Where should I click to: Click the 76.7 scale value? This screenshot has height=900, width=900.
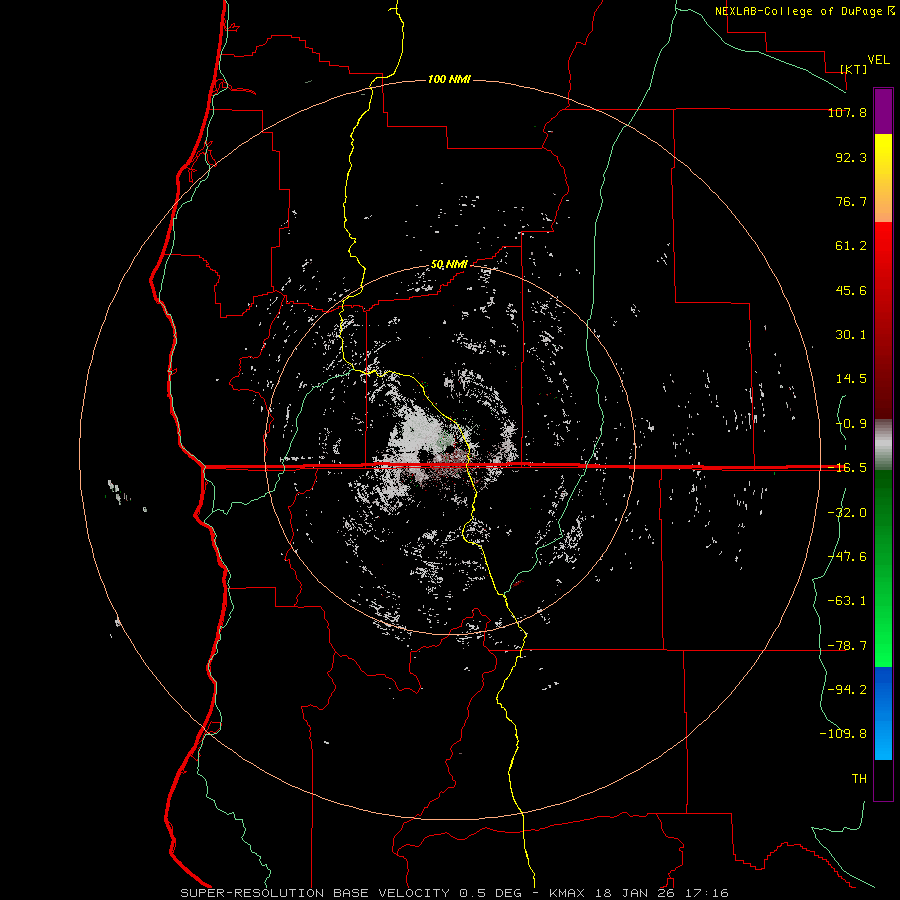tap(851, 201)
